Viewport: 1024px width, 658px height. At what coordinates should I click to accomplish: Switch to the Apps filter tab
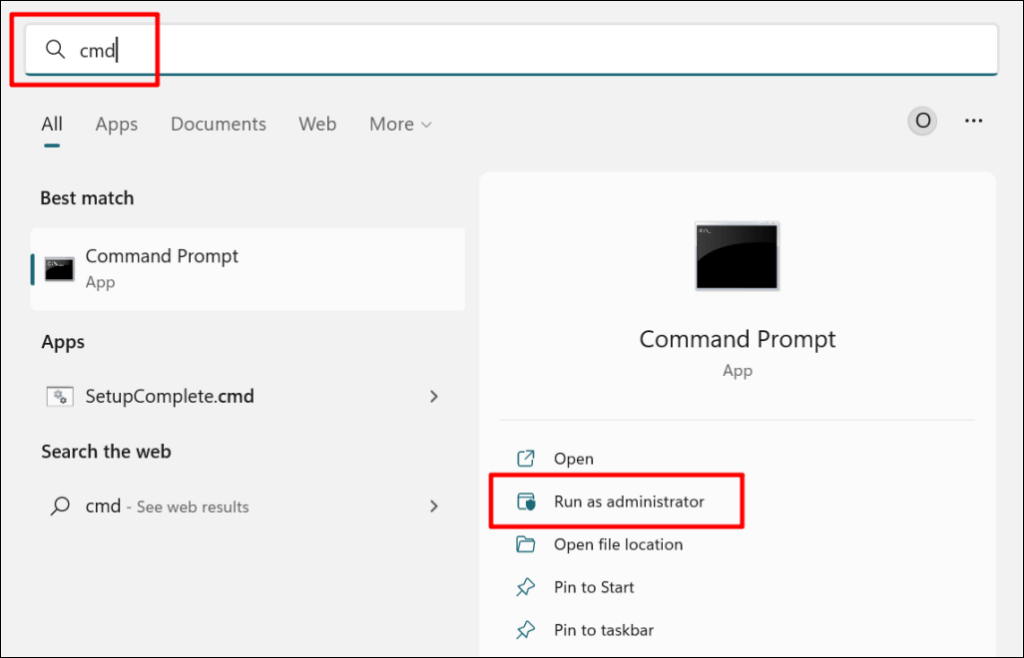click(116, 124)
